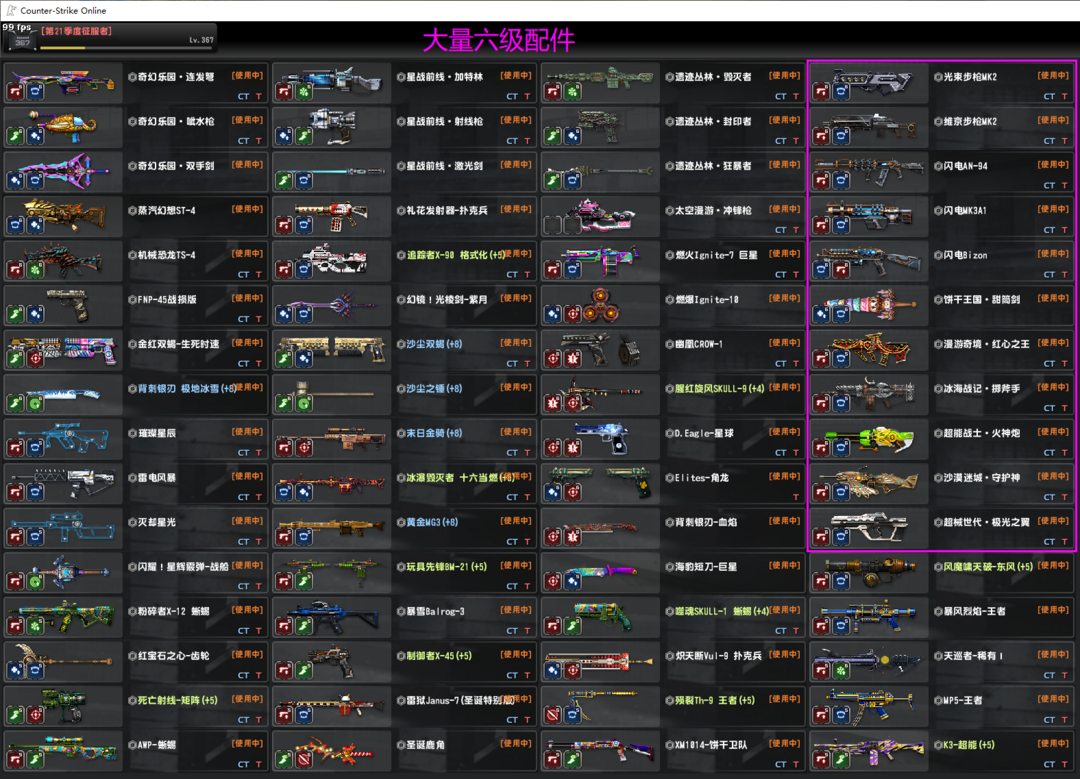Click the T label on 燃火Ignite-7 巨星
The width and height of the screenshot is (1080, 779).
pyautogui.click(x=796, y=274)
